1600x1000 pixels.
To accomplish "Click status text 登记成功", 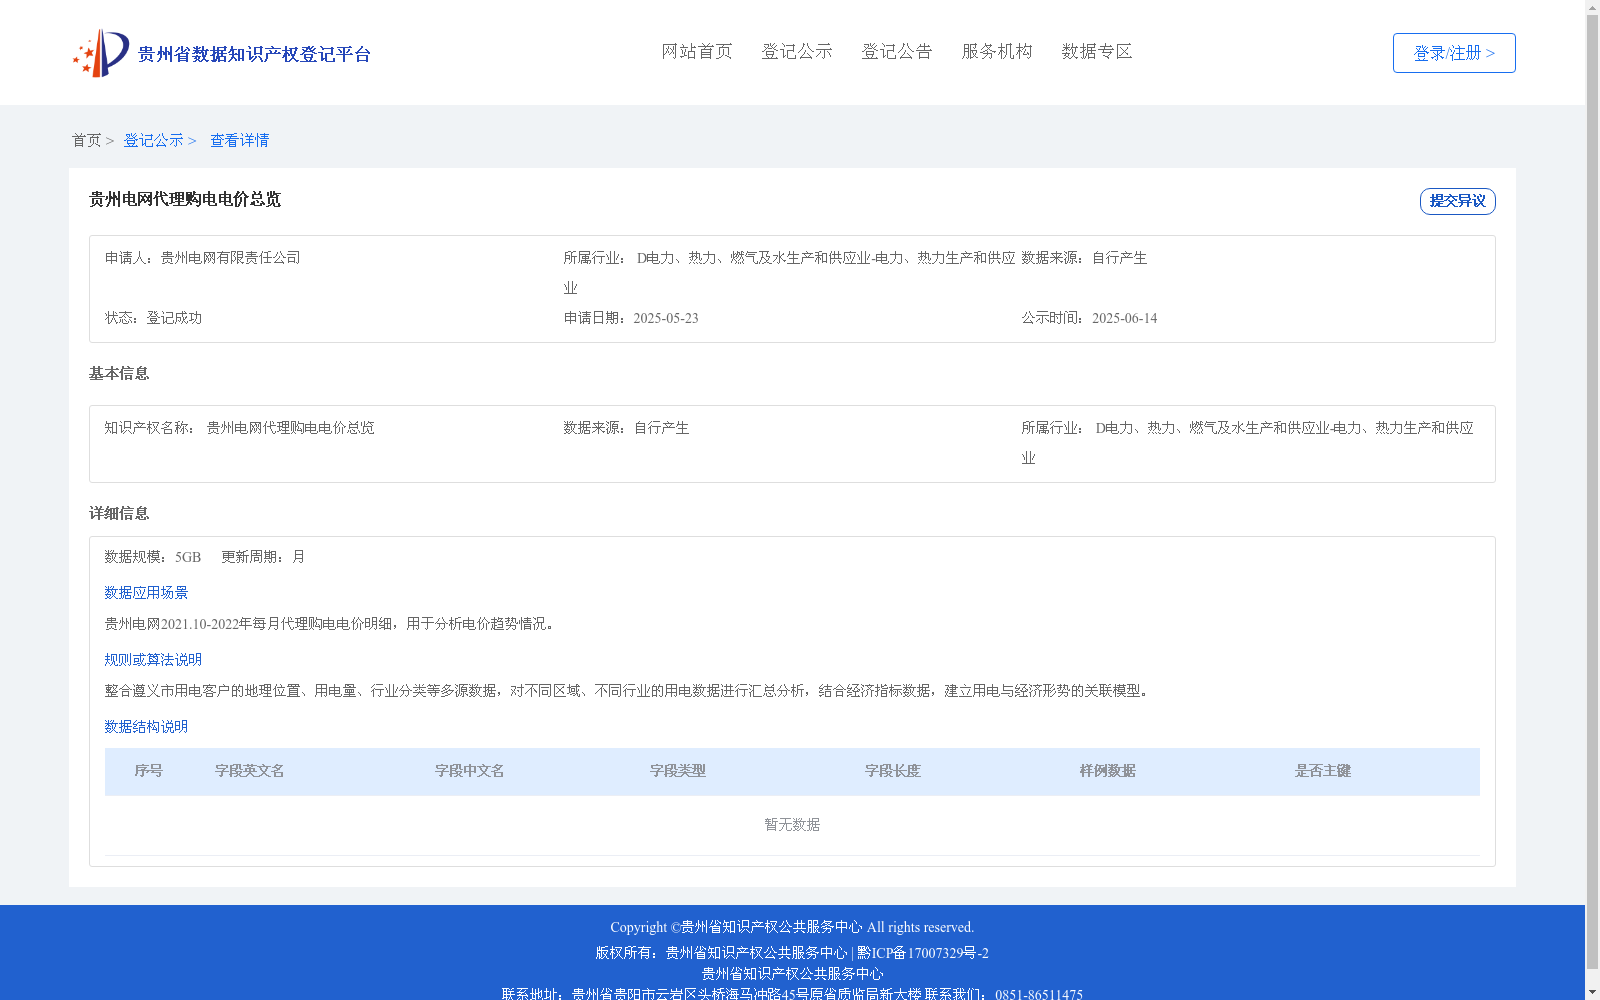I will tap(174, 318).
